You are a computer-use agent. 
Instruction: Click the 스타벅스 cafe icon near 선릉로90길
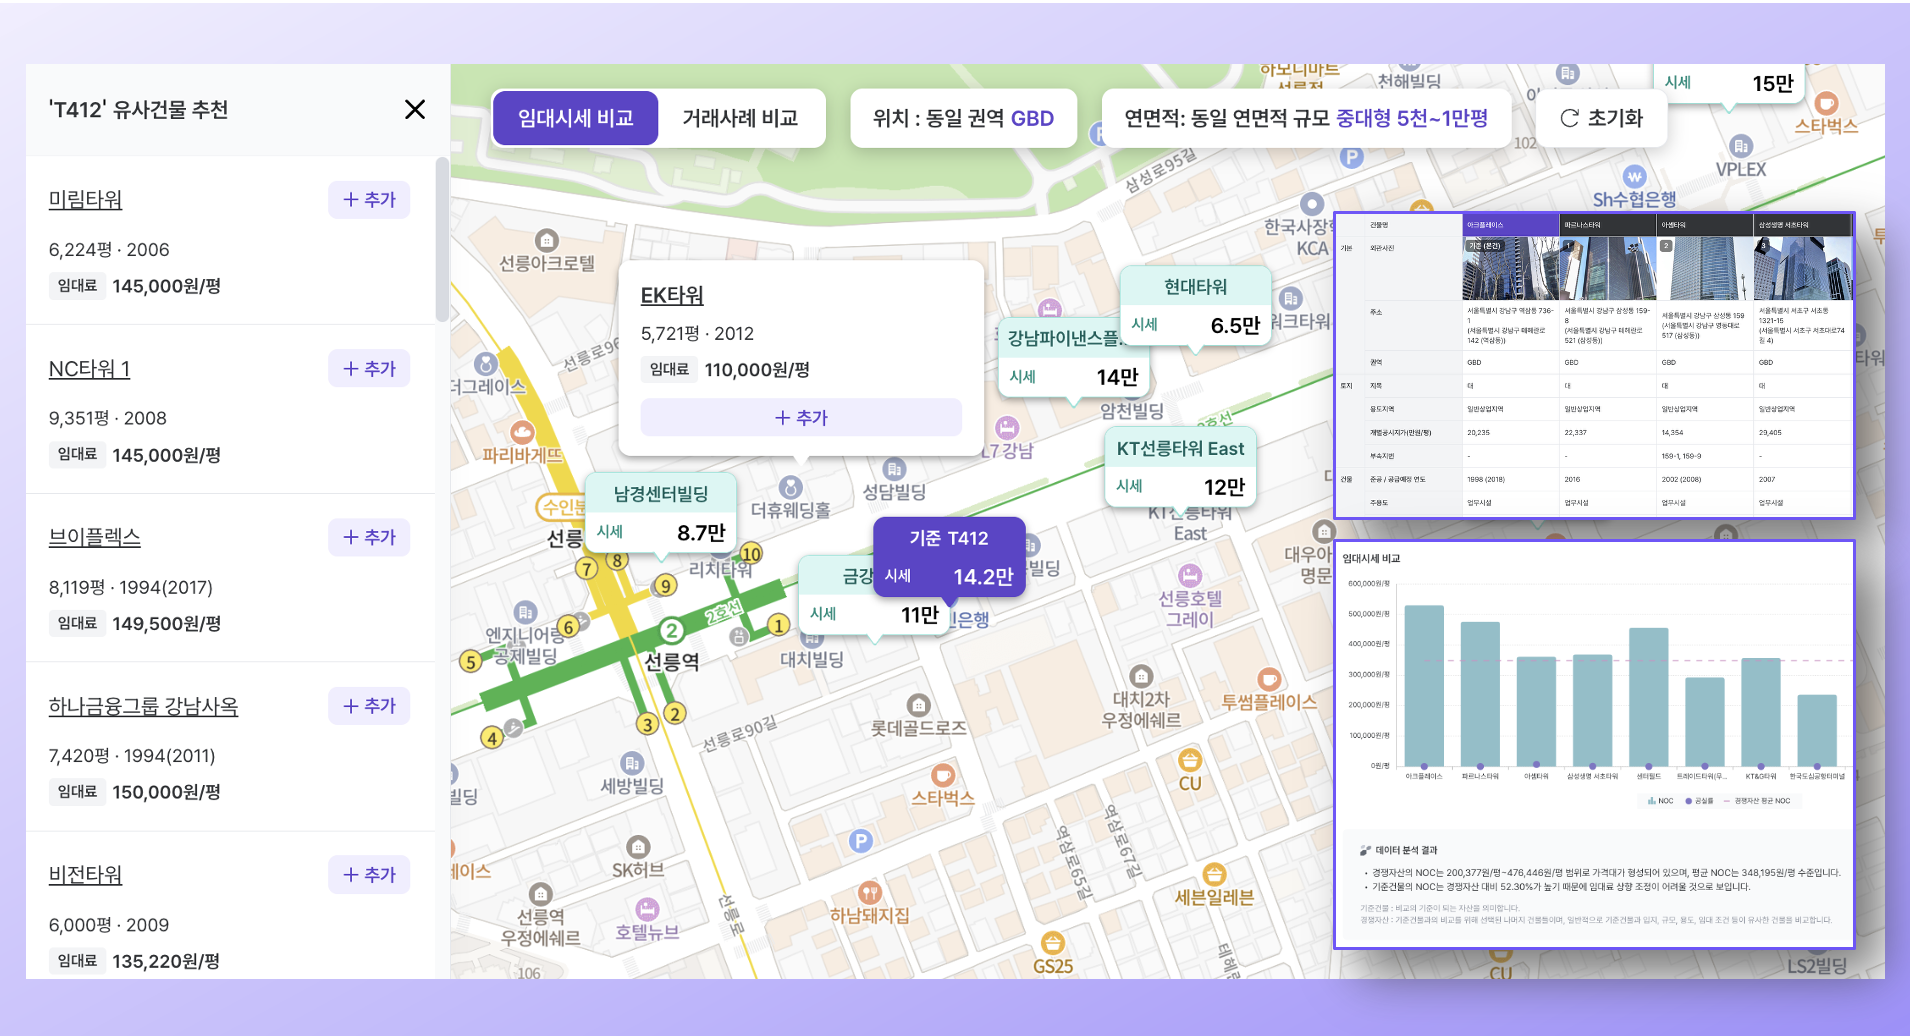click(942, 775)
